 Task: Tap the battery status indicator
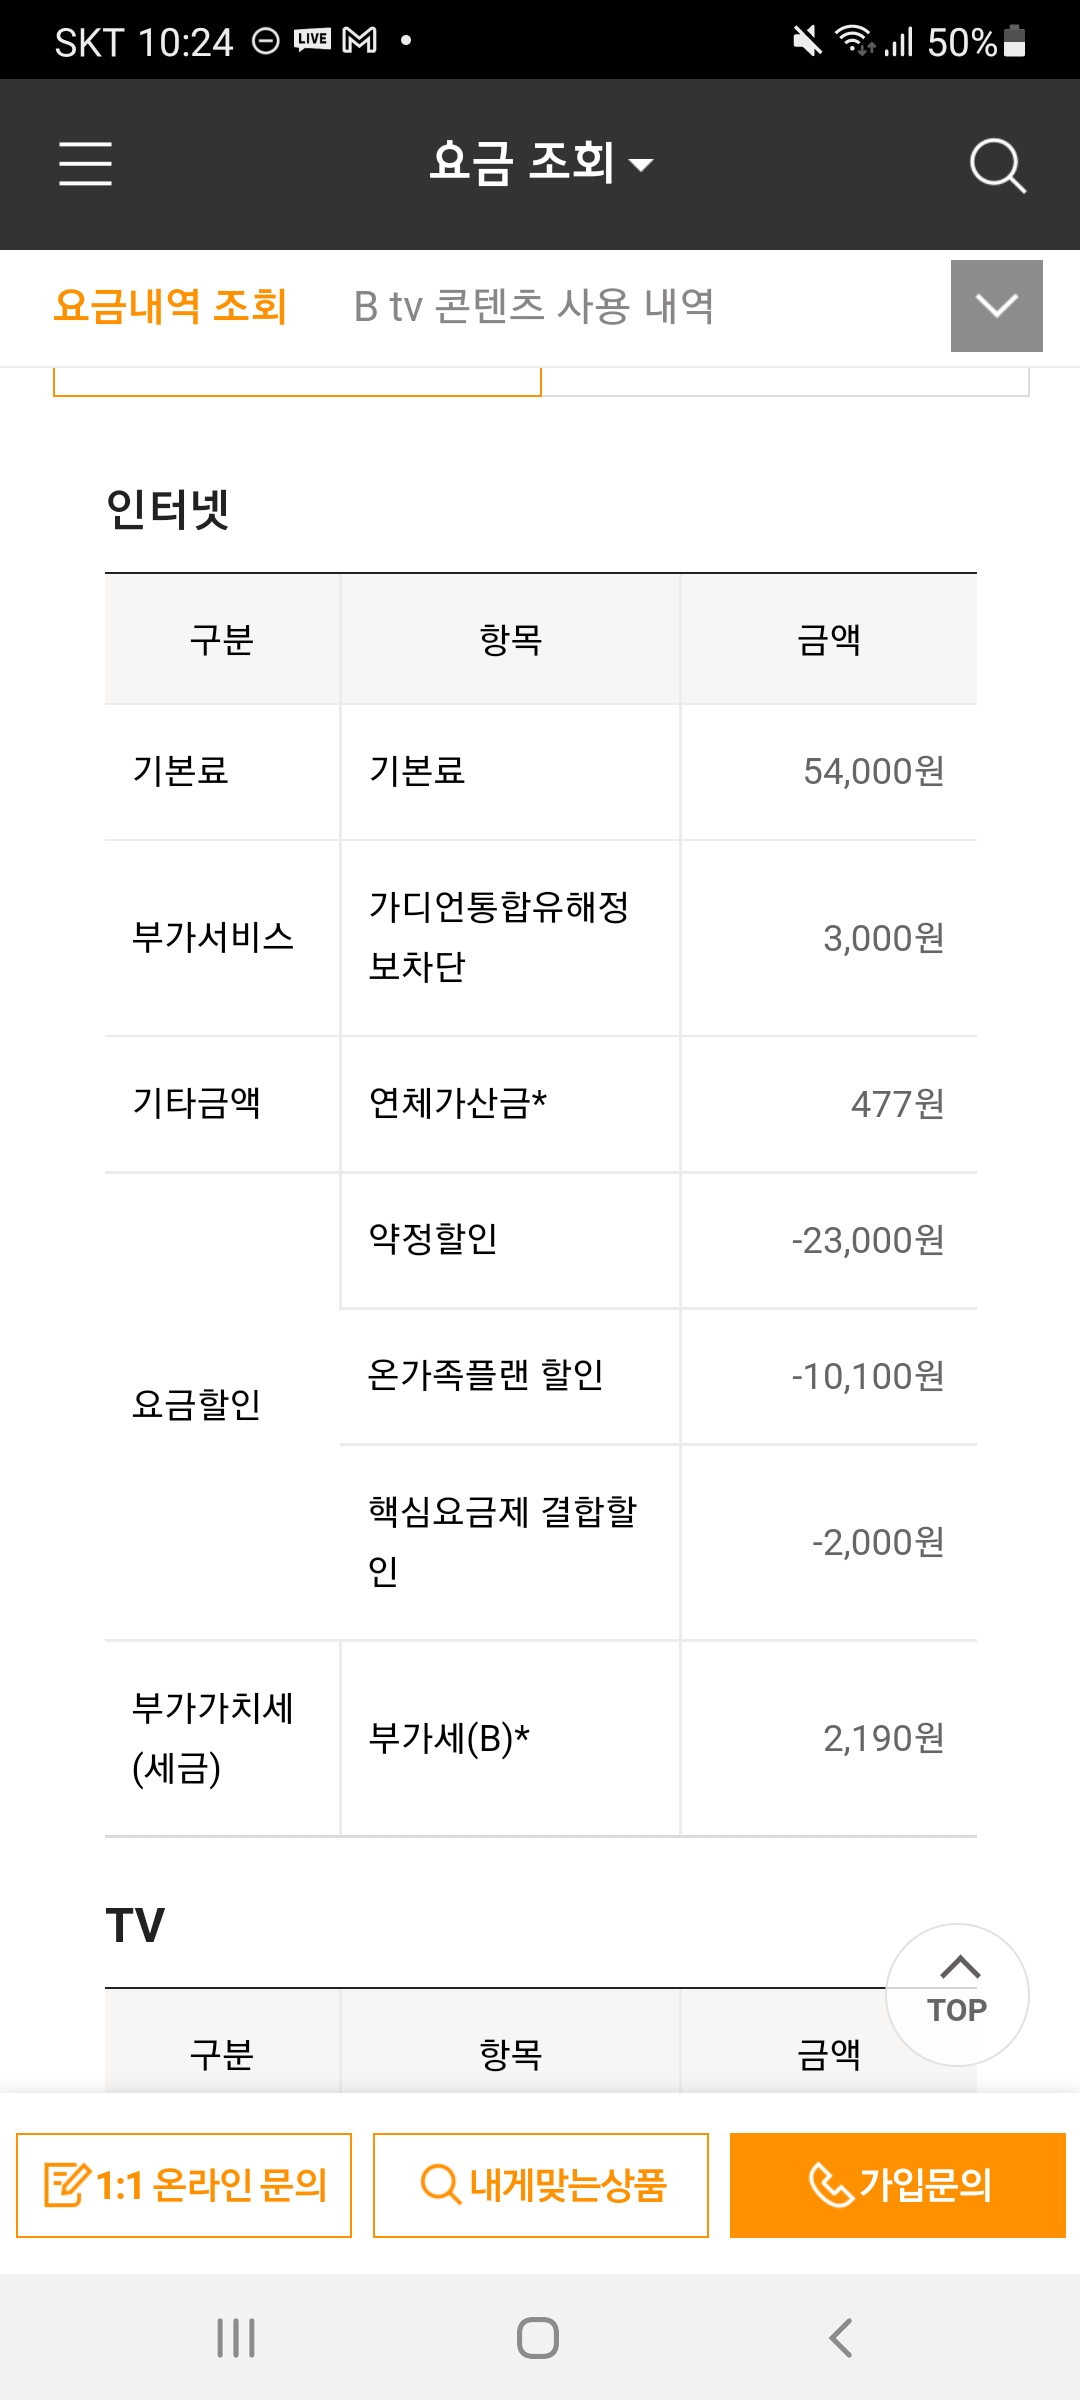1014,41
